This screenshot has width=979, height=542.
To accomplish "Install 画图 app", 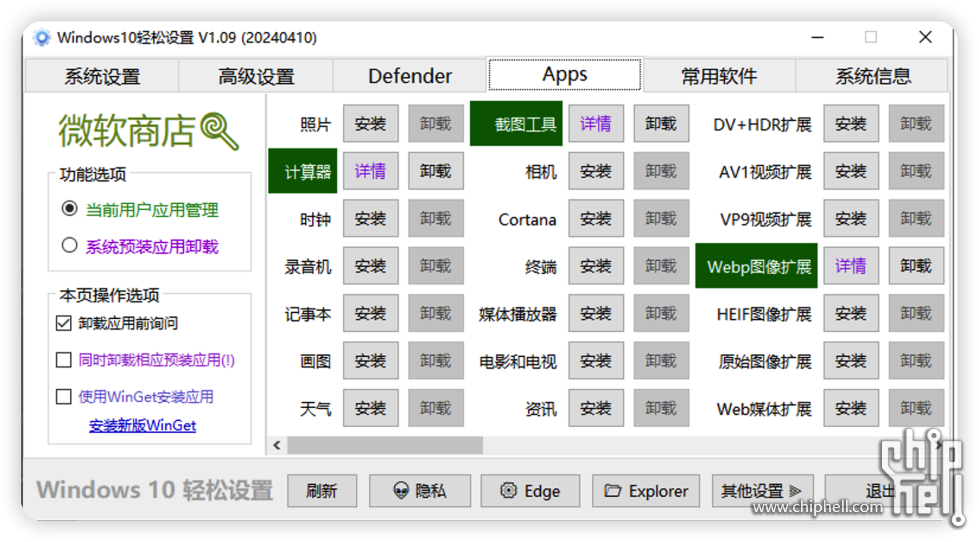I will (371, 361).
